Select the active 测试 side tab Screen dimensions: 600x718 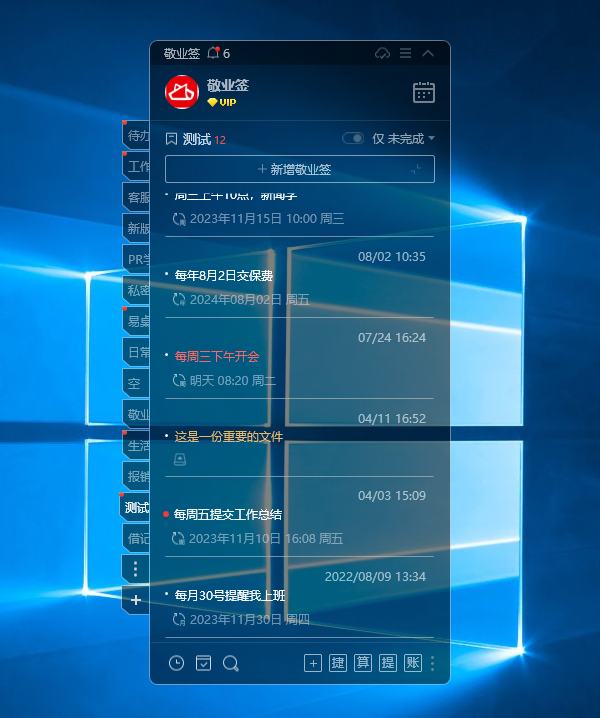coord(135,507)
